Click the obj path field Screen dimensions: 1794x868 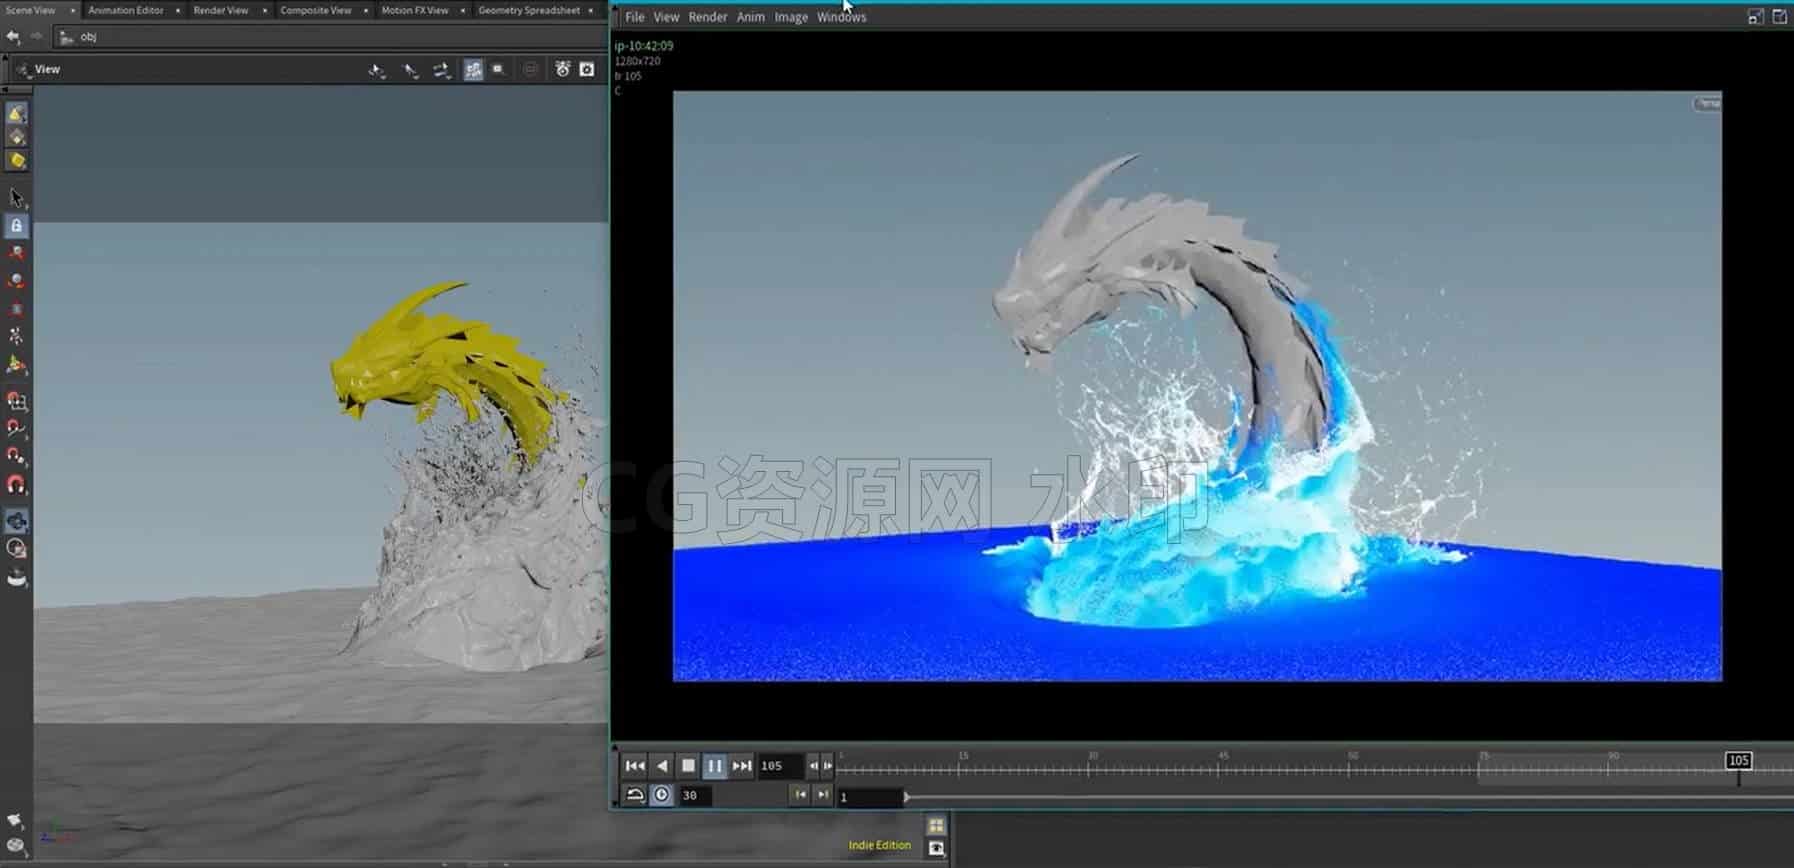330,37
